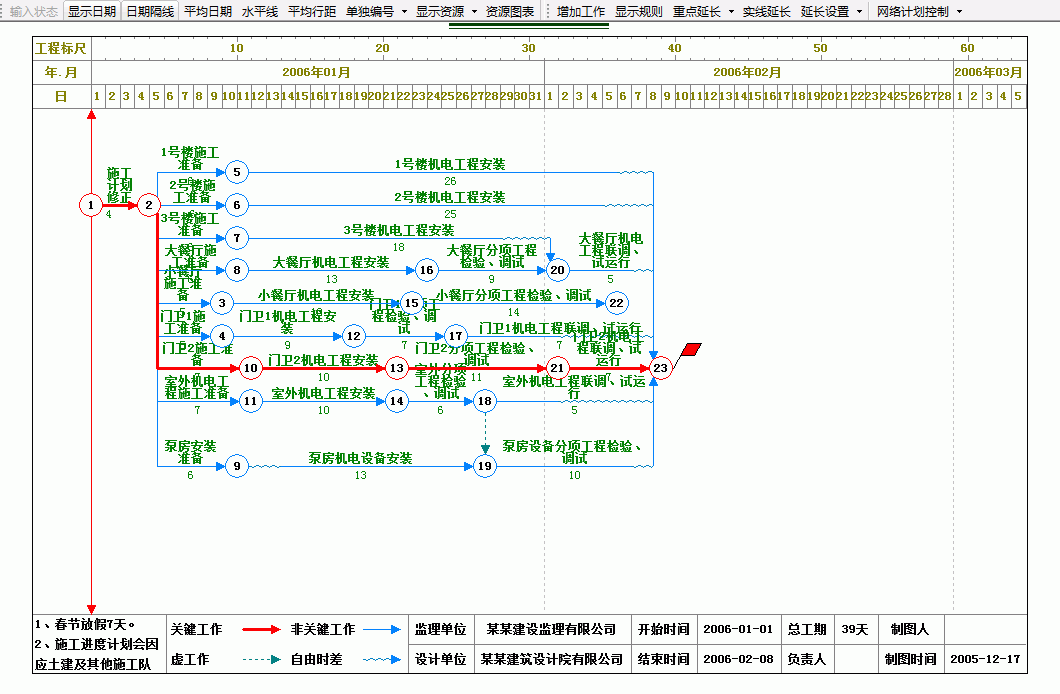
Task: Click the 显示规则 toolbar button
Action: coord(638,12)
